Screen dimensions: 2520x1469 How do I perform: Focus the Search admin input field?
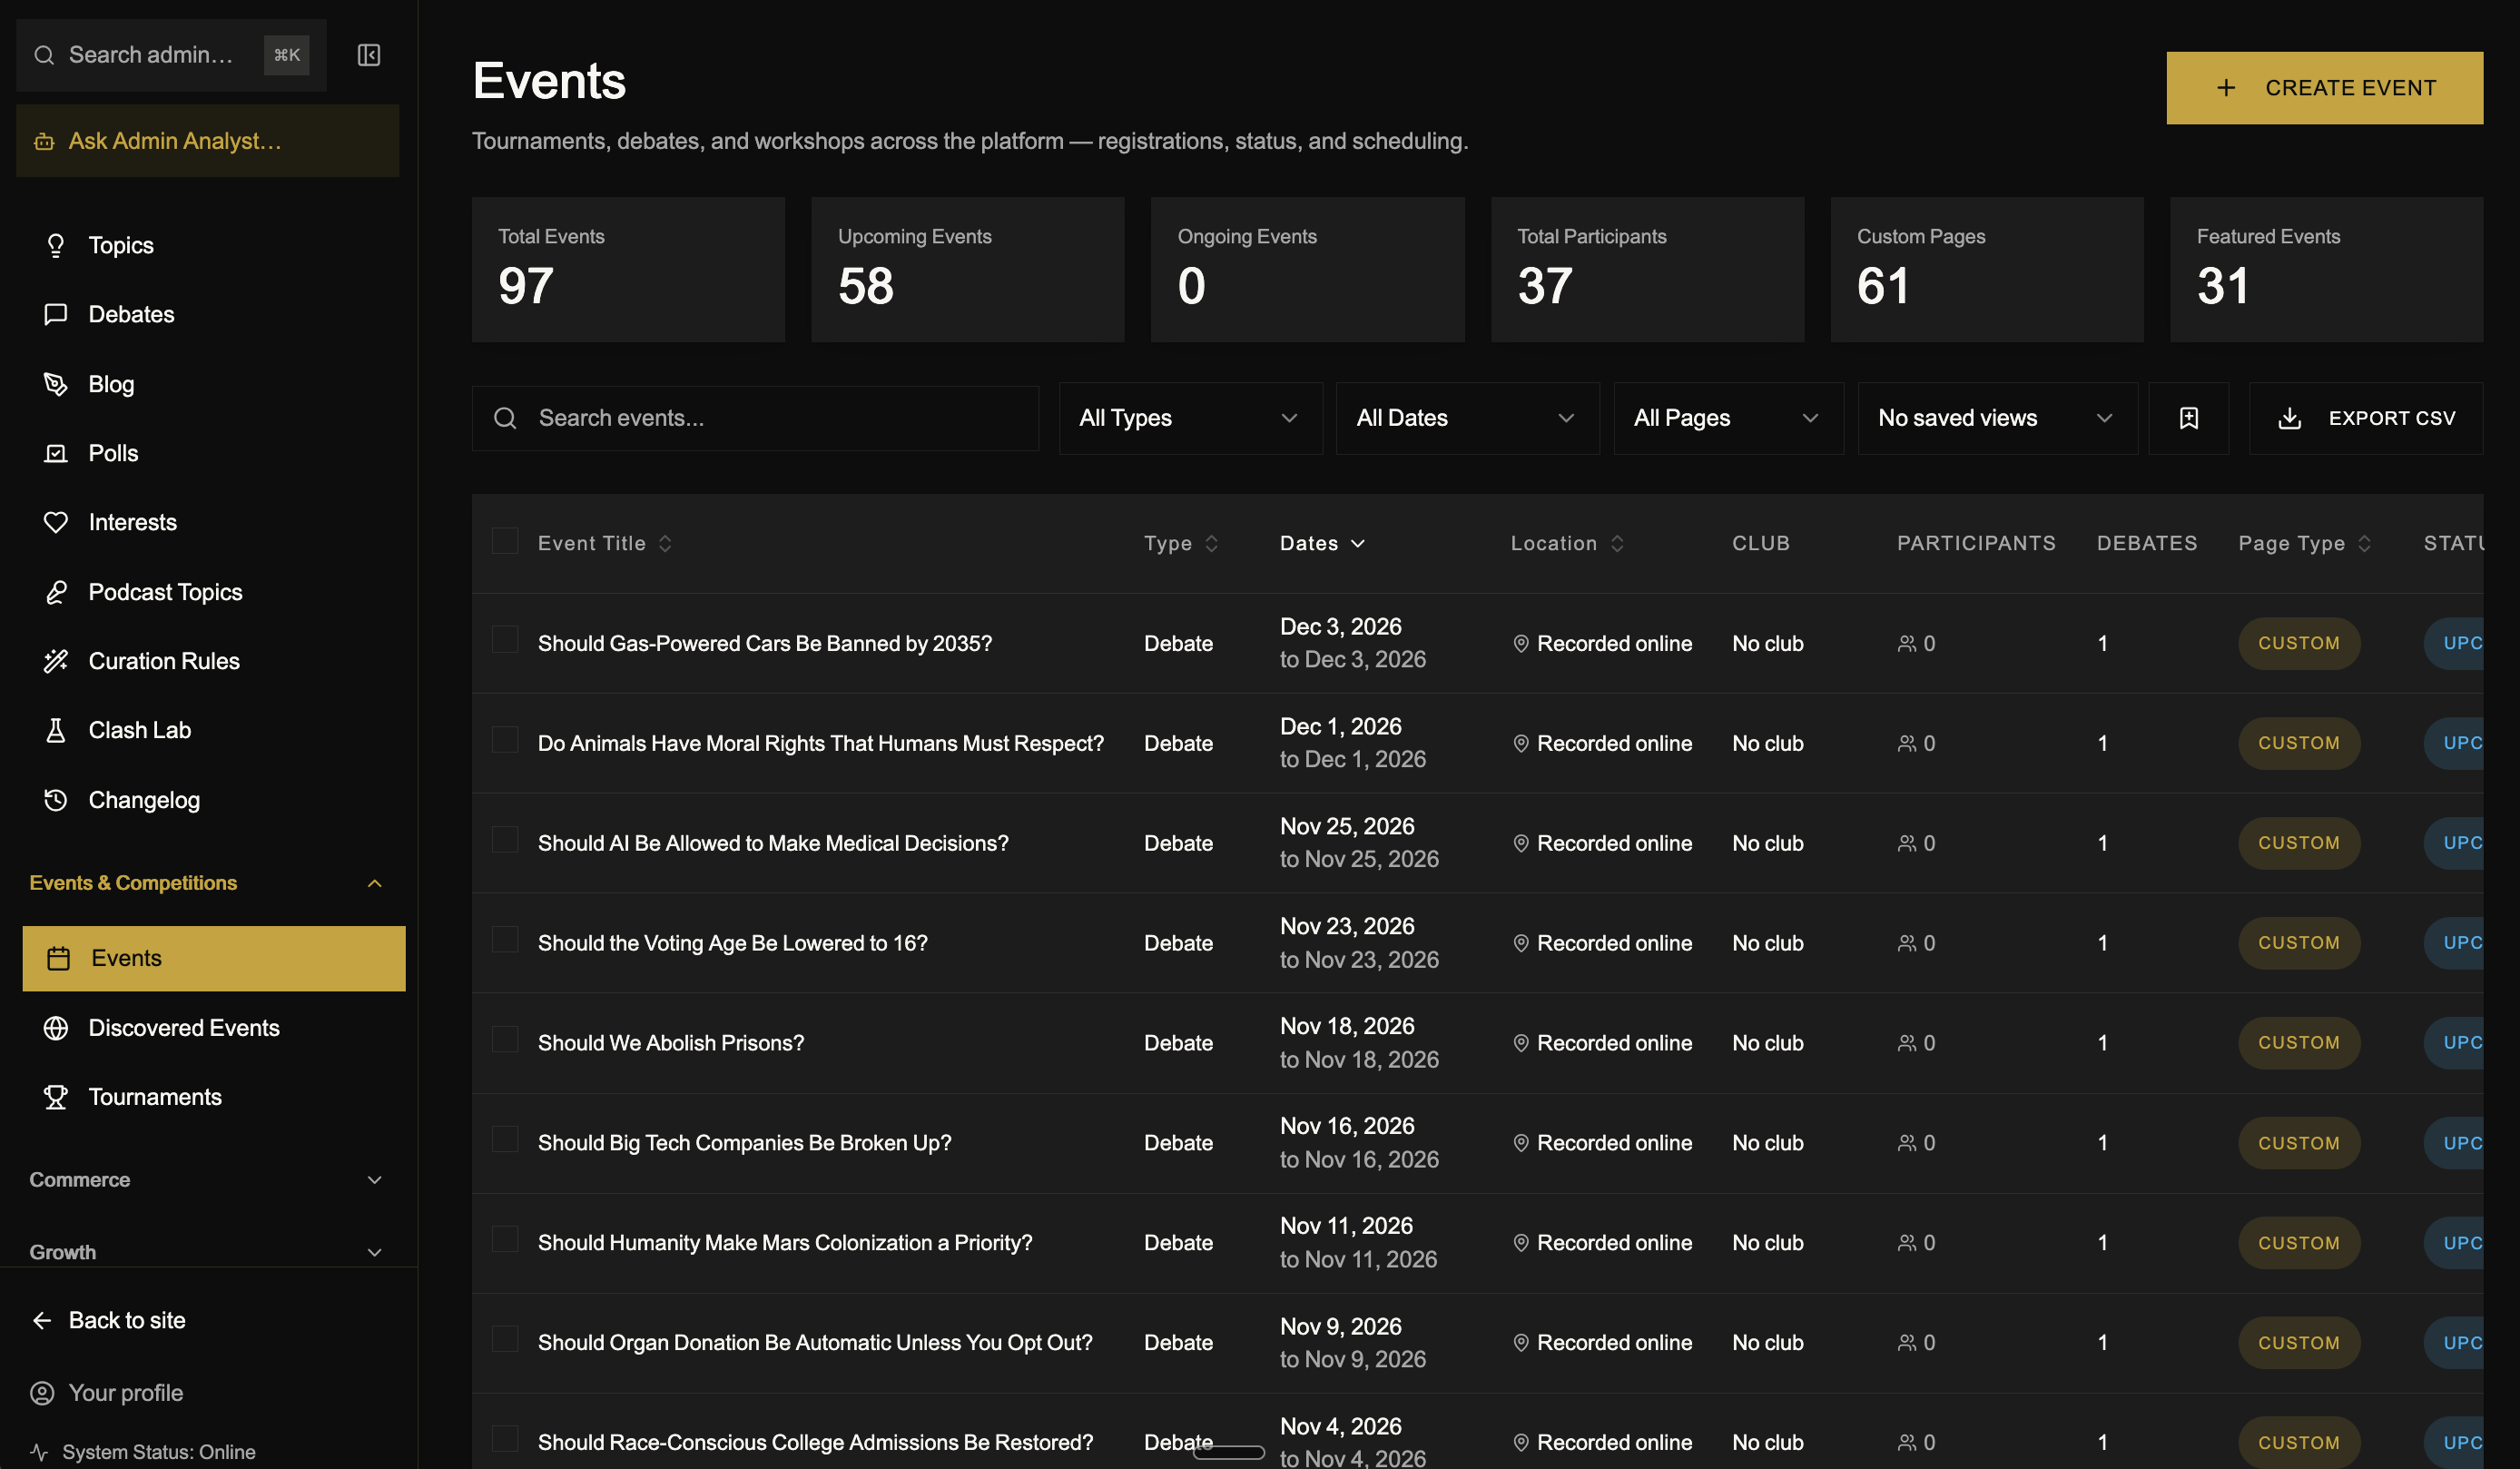point(171,55)
